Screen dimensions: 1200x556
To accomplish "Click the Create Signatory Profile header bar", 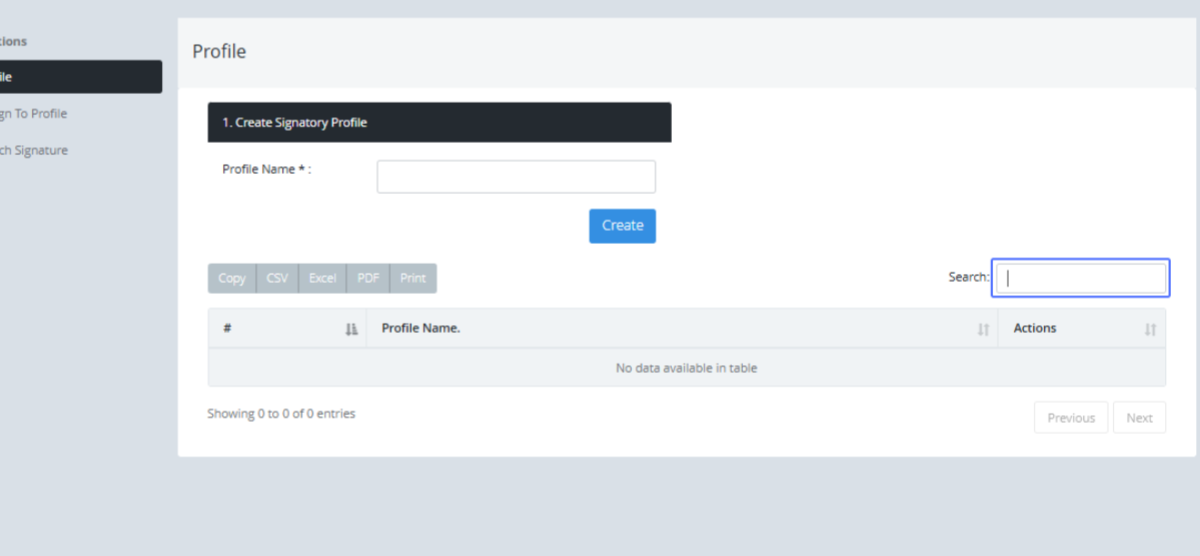I will coord(439,122).
